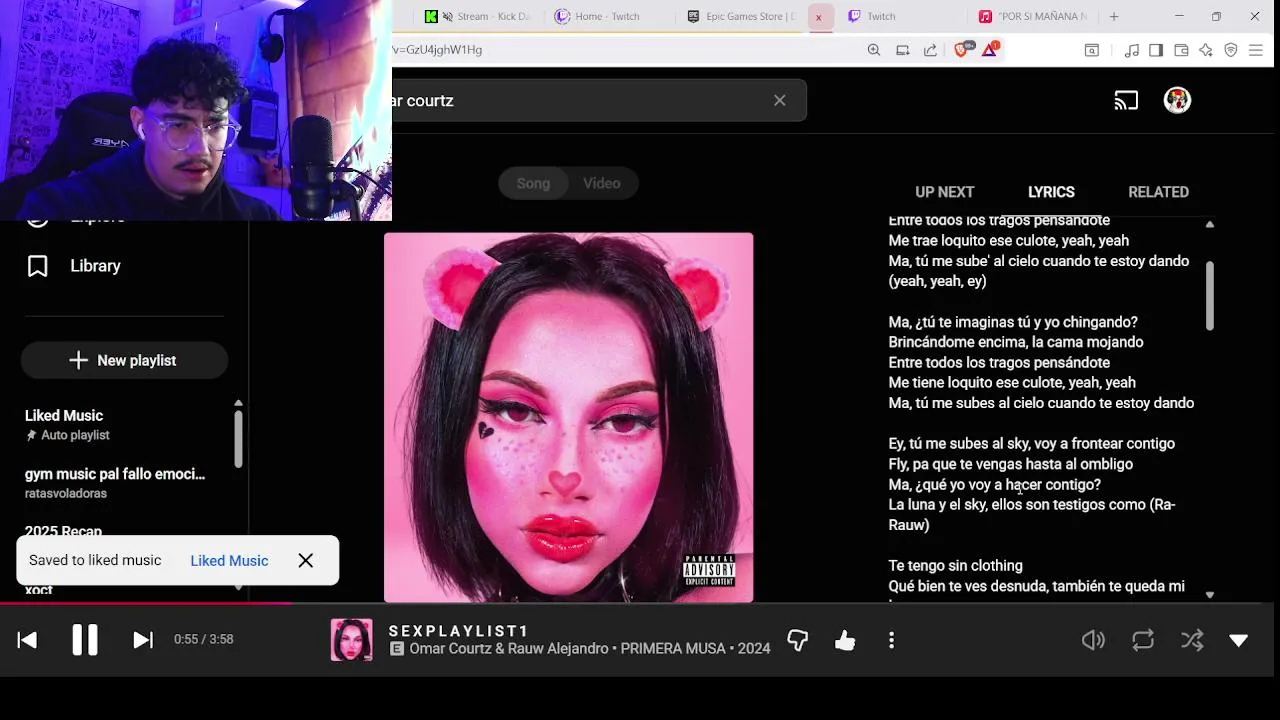Click the Brave Rewards triangle icon

pos(989,50)
